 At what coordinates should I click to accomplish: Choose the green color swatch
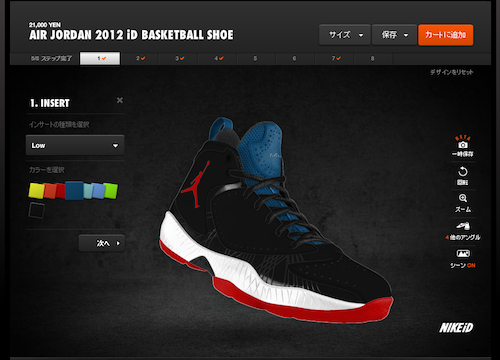111,191
